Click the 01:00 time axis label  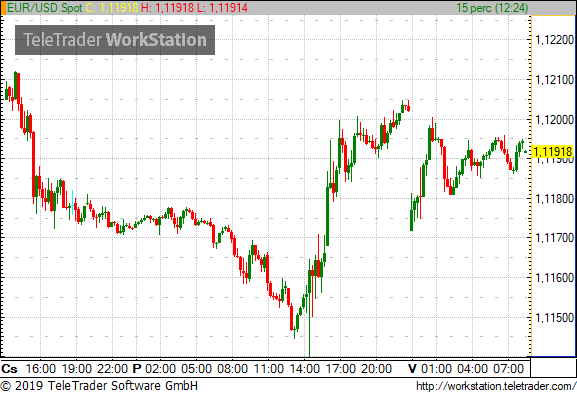point(436,368)
